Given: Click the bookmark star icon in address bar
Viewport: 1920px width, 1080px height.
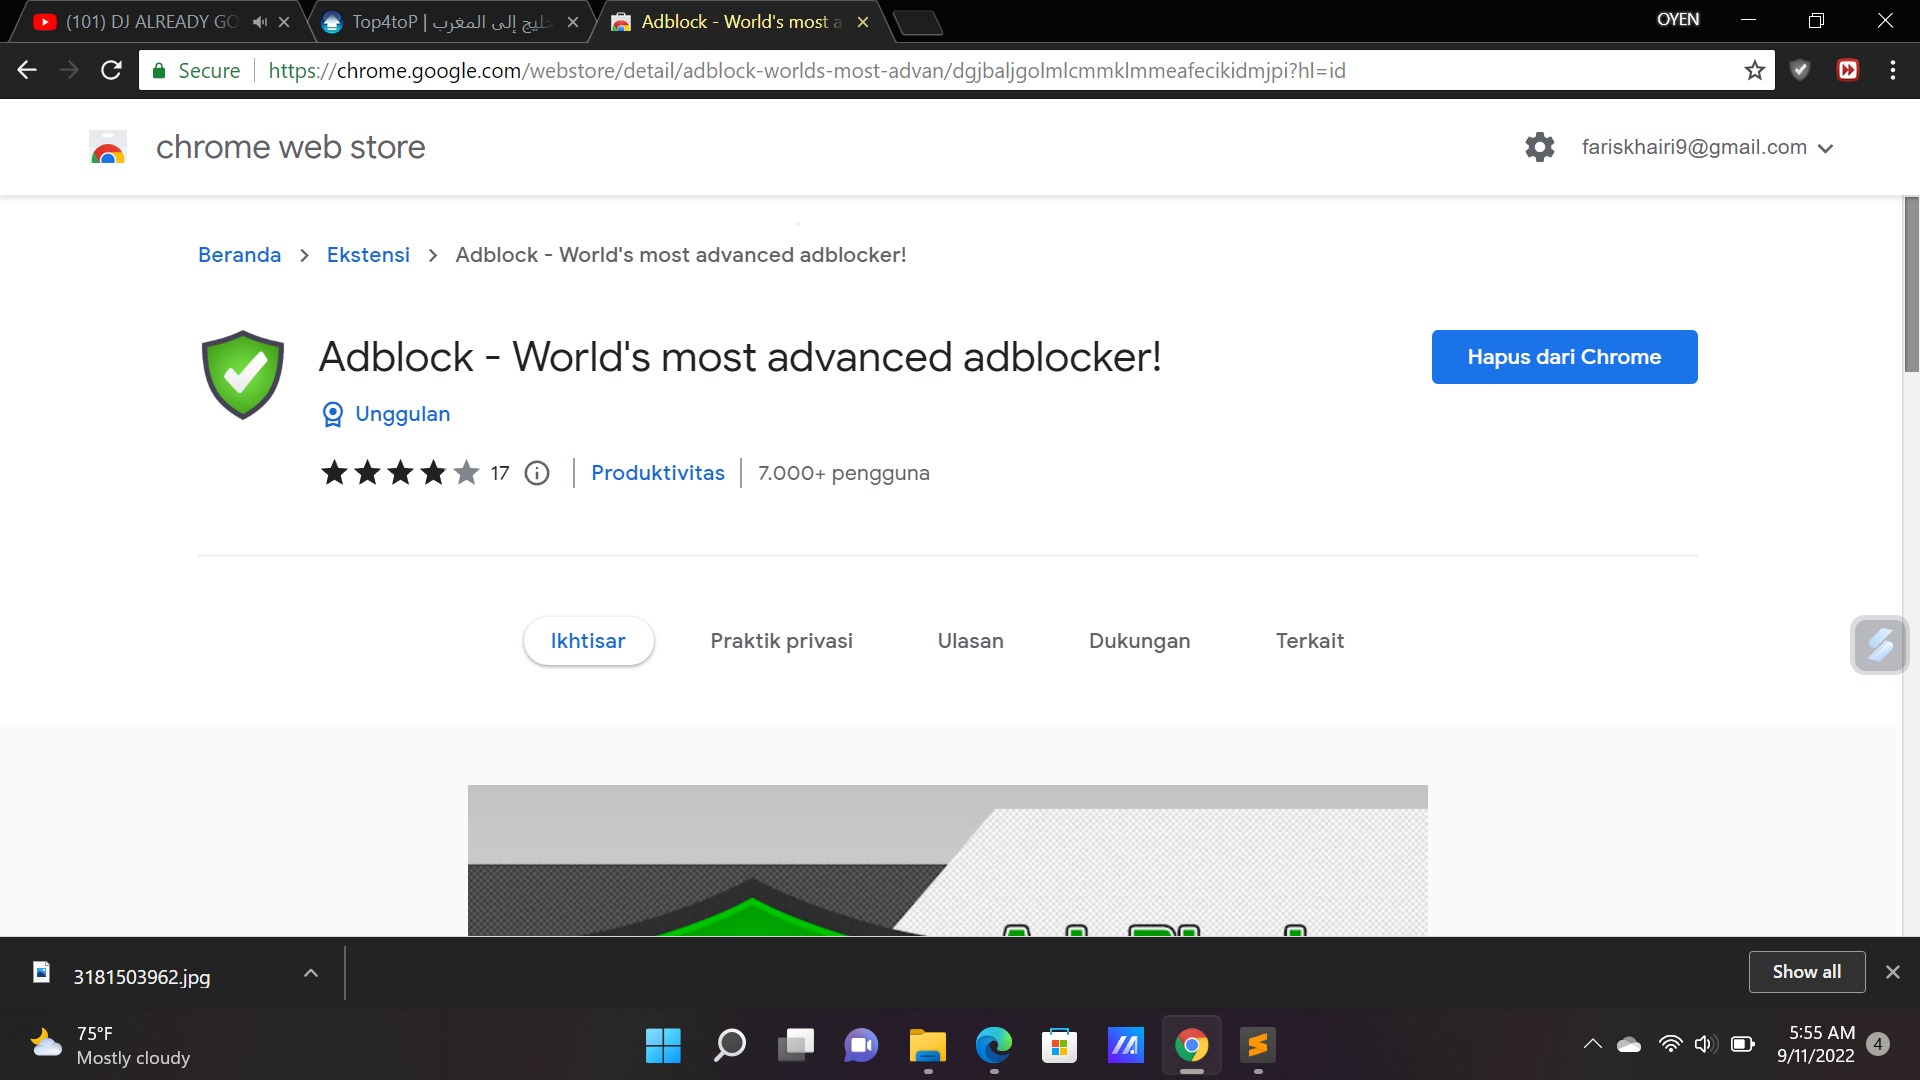Looking at the screenshot, I should [x=1754, y=70].
